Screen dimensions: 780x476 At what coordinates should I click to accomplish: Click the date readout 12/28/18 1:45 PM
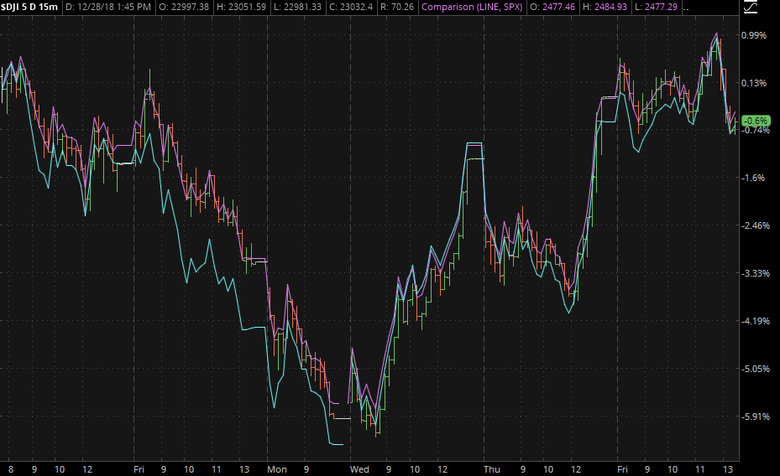pyautogui.click(x=108, y=7)
